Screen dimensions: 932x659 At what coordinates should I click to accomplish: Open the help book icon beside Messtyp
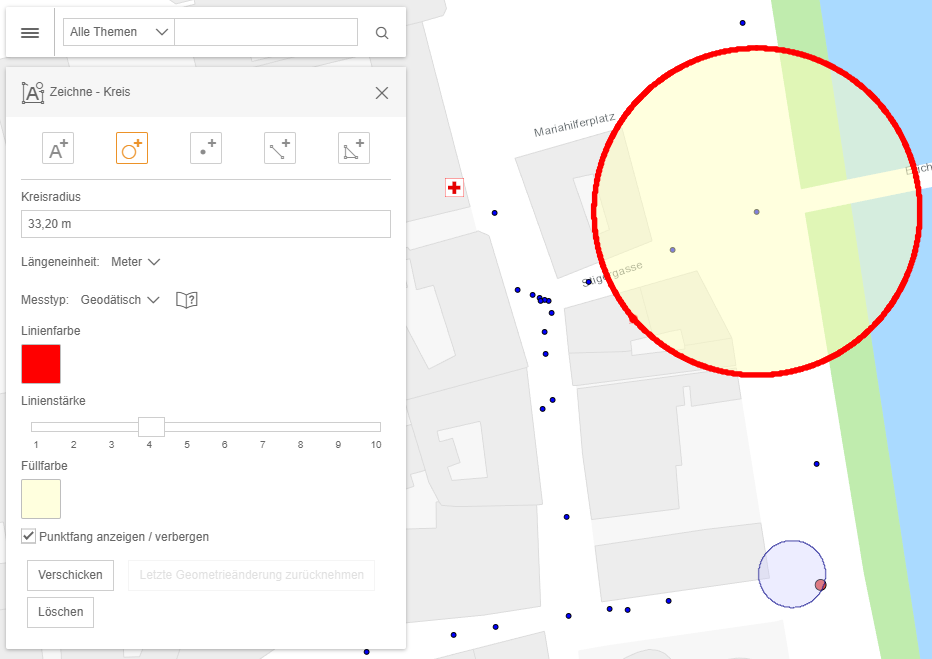click(x=187, y=299)
